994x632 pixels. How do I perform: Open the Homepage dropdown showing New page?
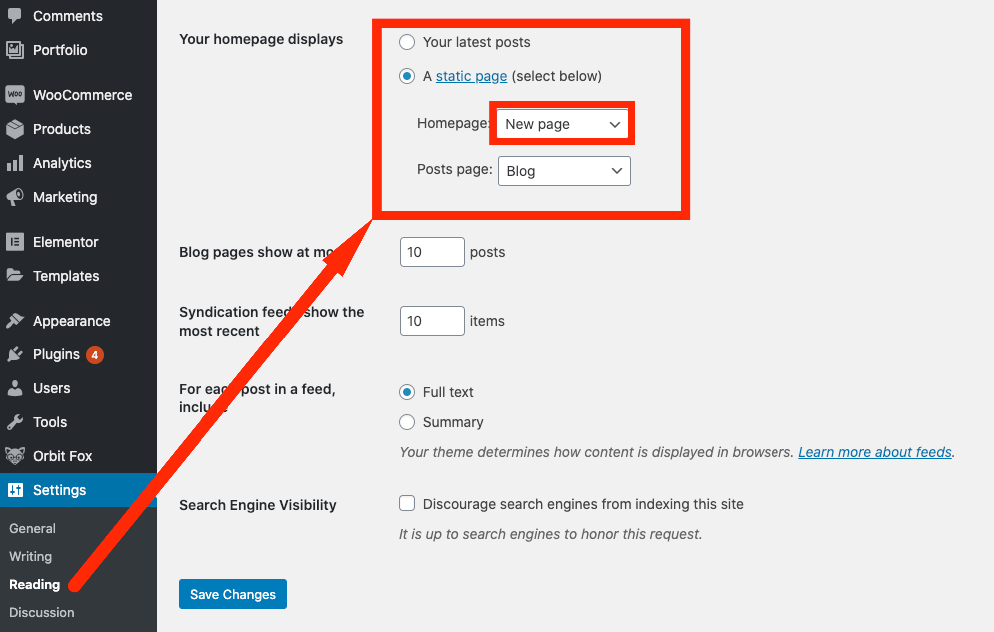pos(562,124)
